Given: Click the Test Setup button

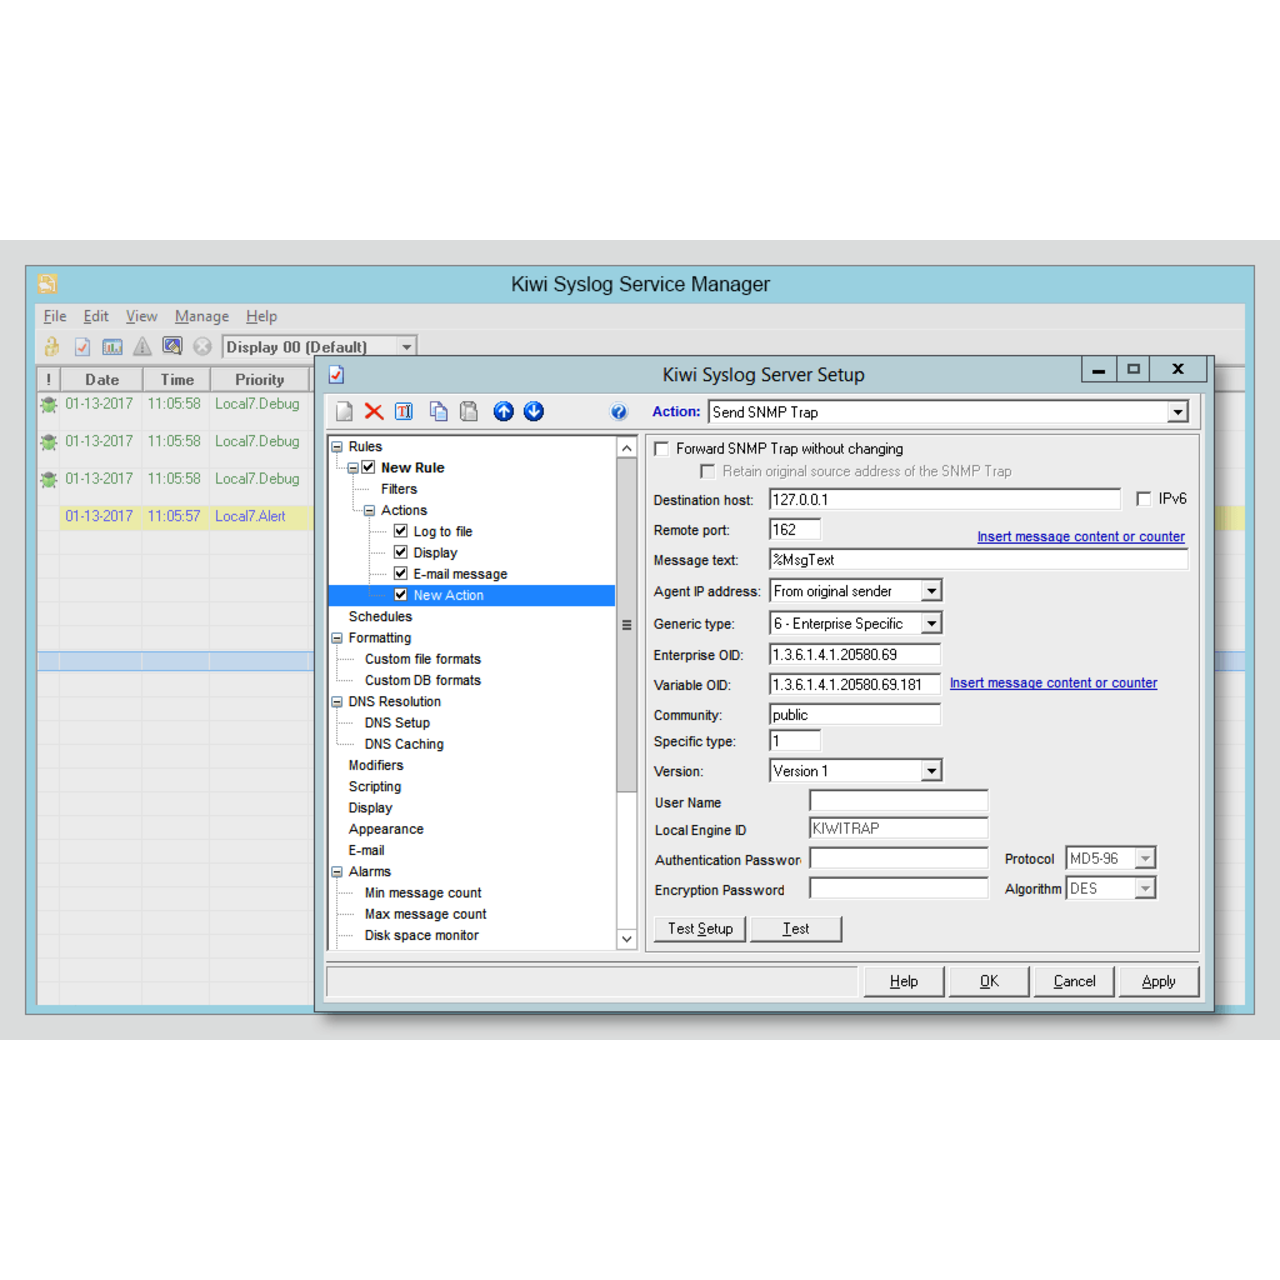Looking at the screenshot, I should point(699,928).
